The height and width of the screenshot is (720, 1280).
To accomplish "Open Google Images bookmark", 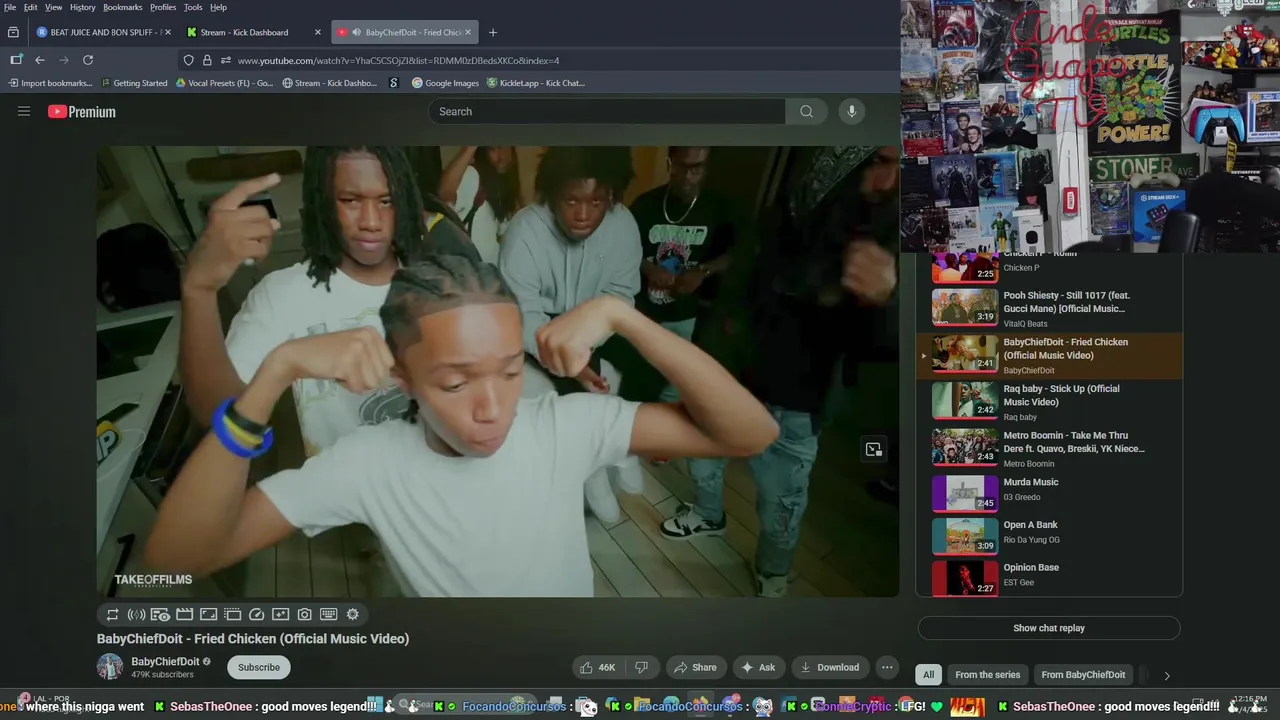I will 446,83.
